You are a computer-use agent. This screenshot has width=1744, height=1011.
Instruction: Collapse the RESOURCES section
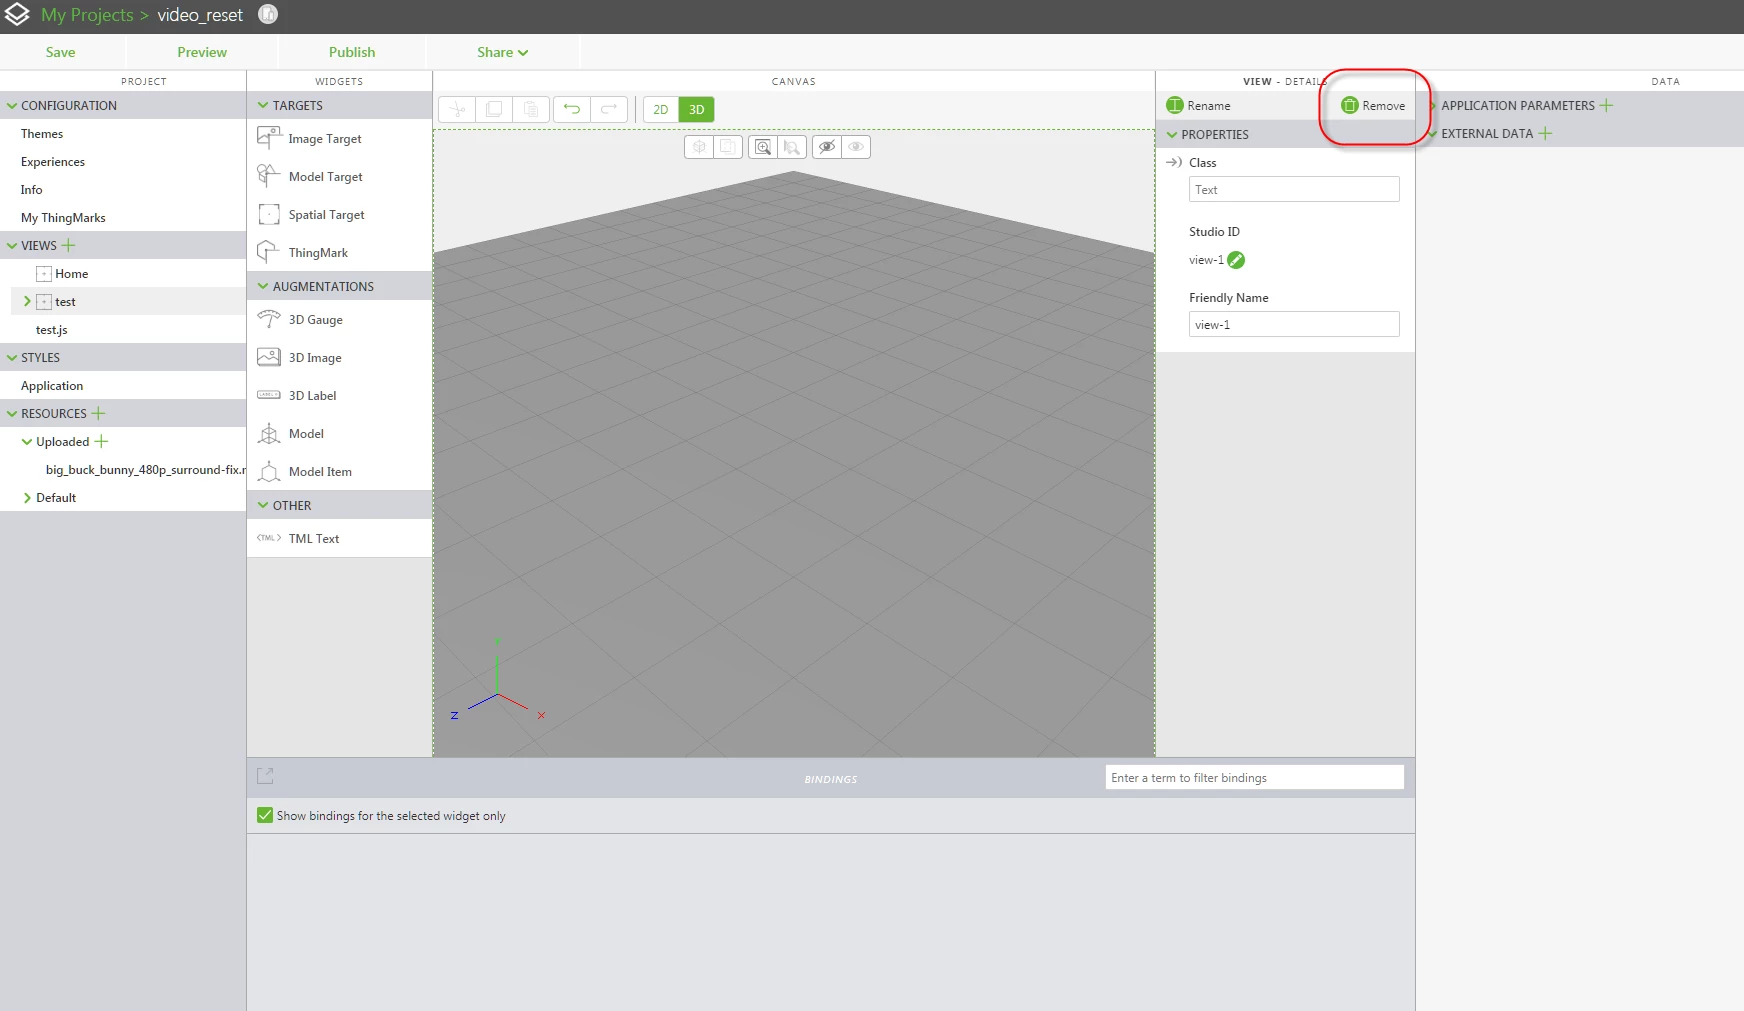coord(12,413)
